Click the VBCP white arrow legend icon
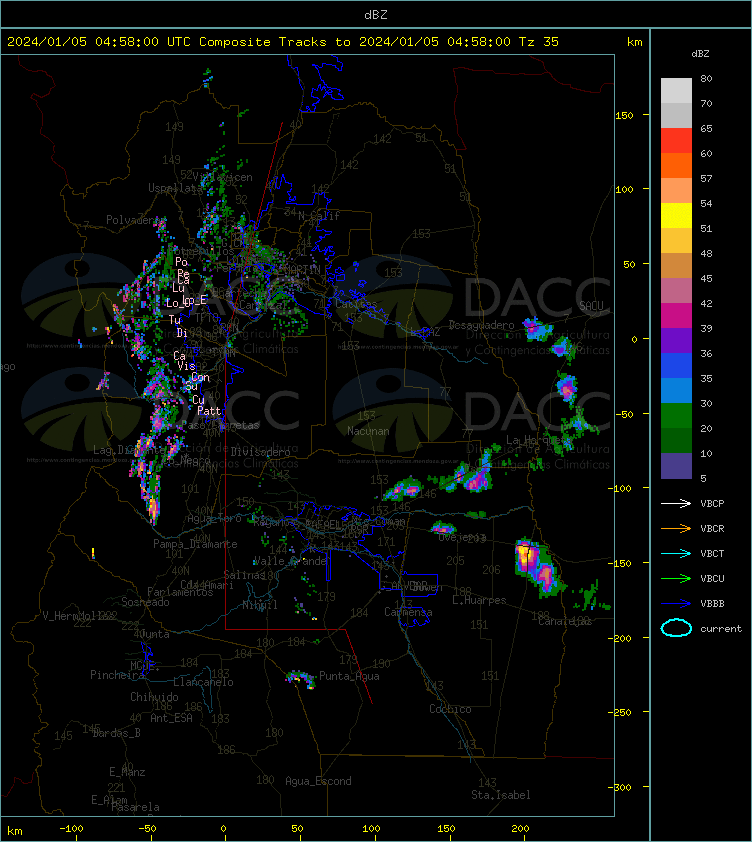The height and width of the screenshot is (842, 752). point(676,503)
